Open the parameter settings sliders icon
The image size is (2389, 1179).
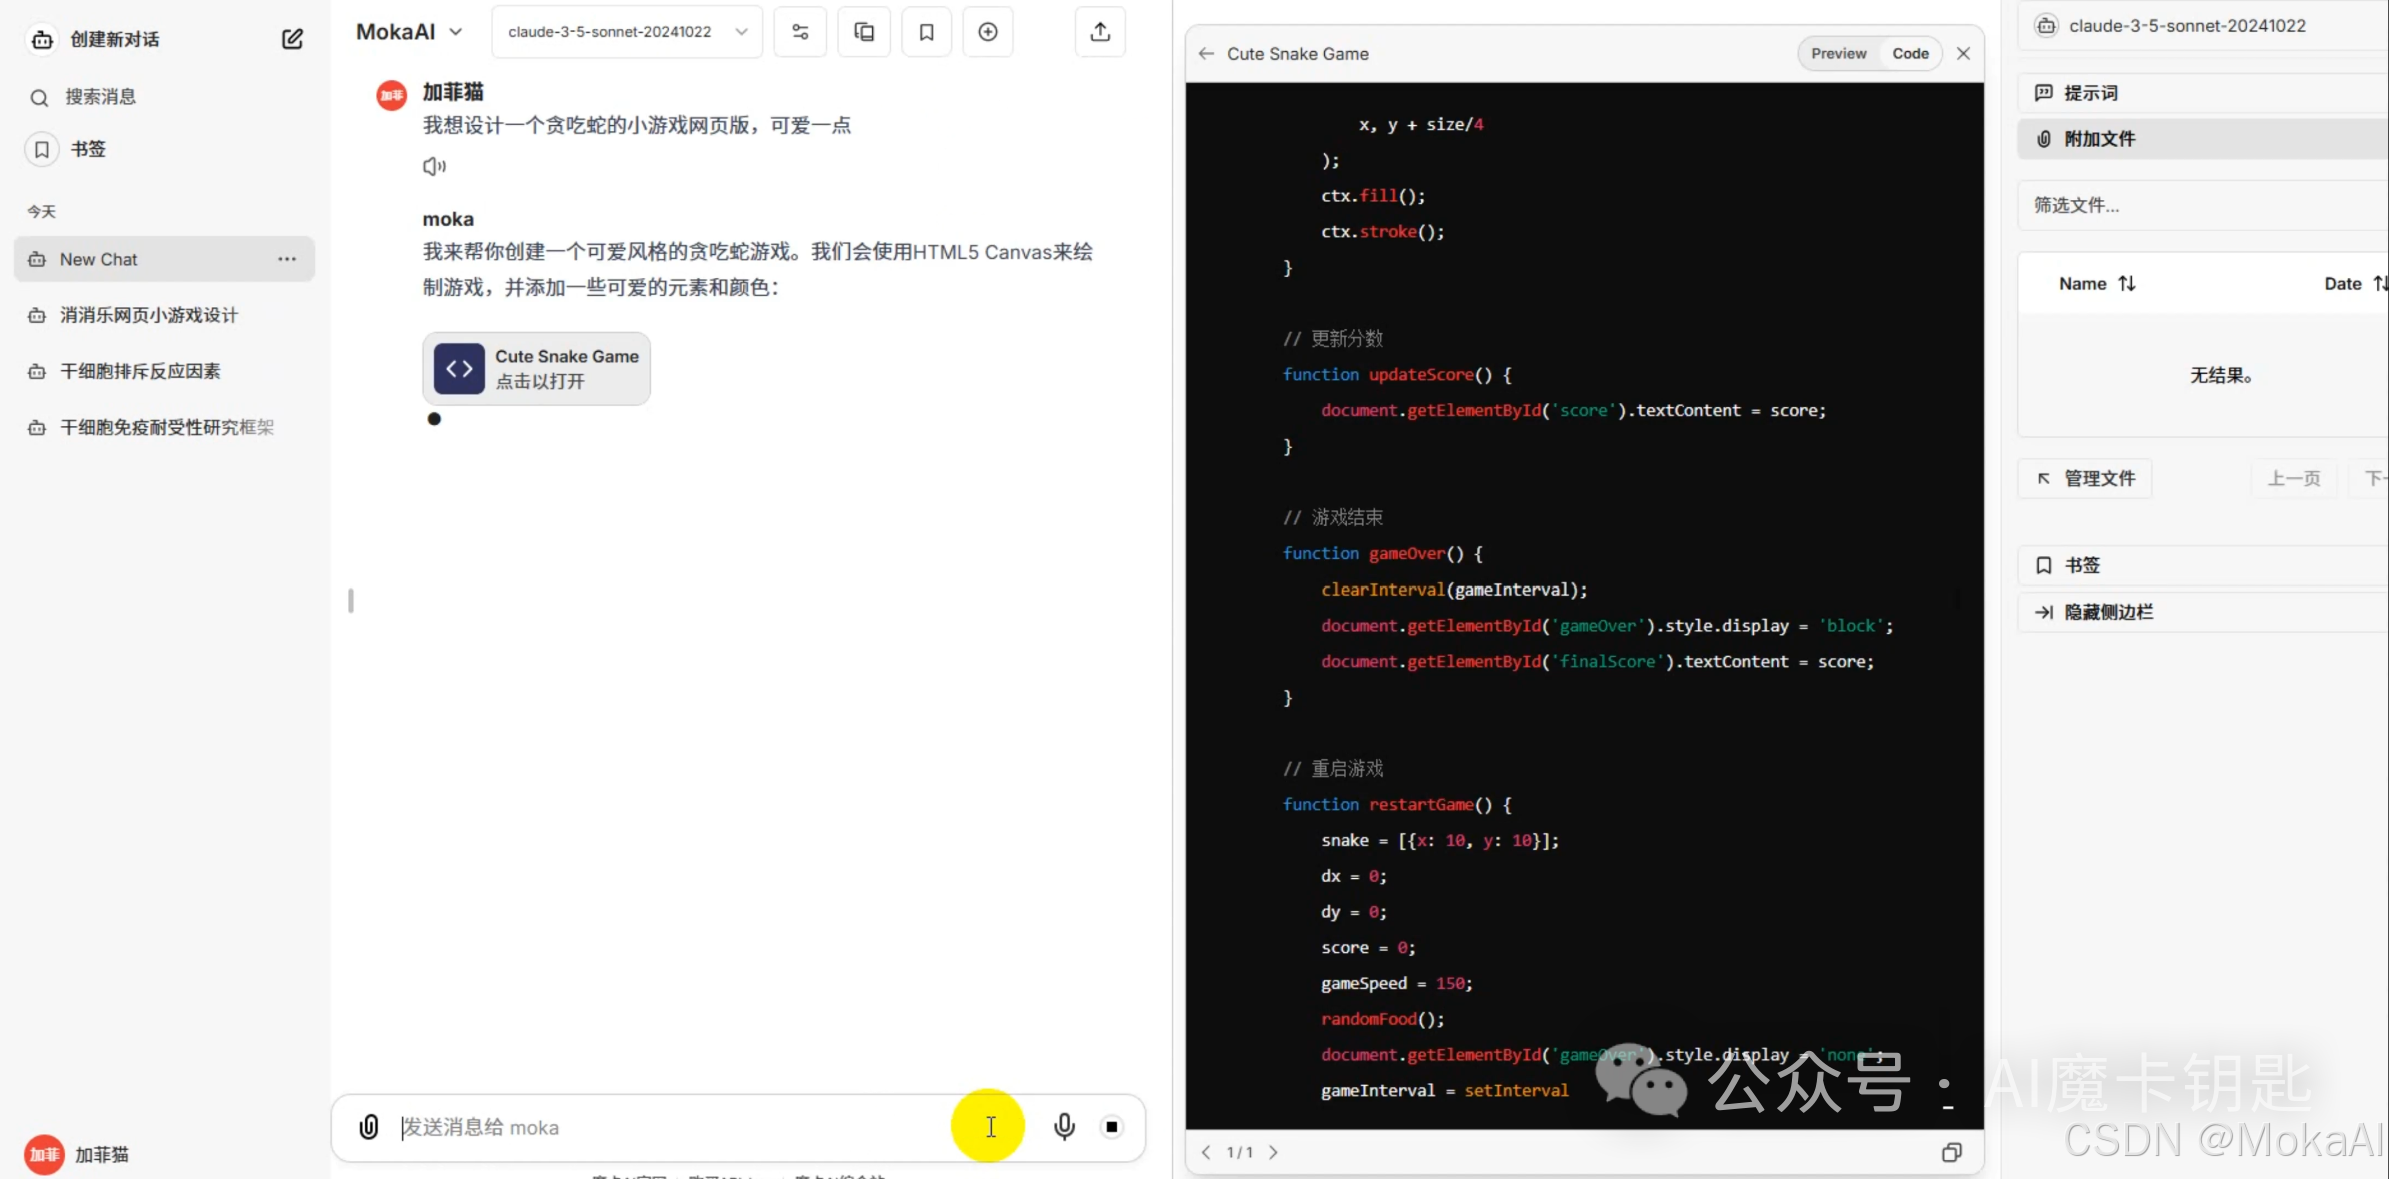[800, 32]
